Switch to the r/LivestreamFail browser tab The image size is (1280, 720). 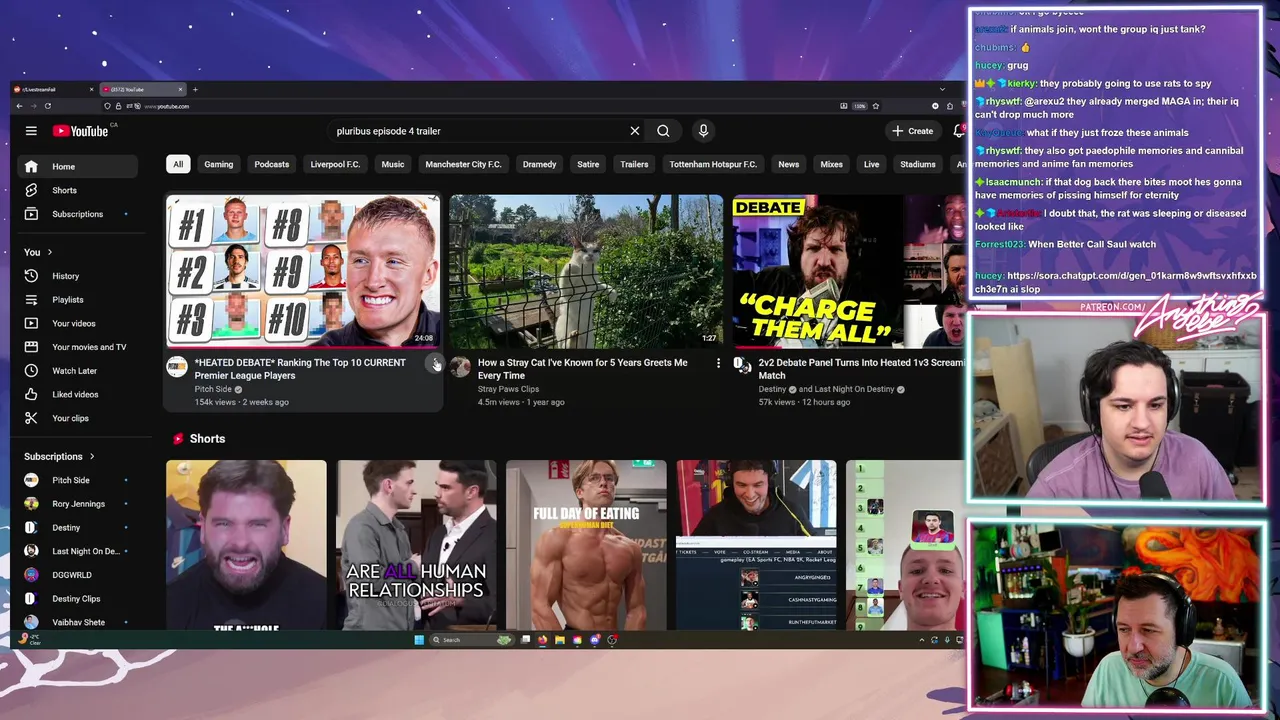tap(52, 90)
